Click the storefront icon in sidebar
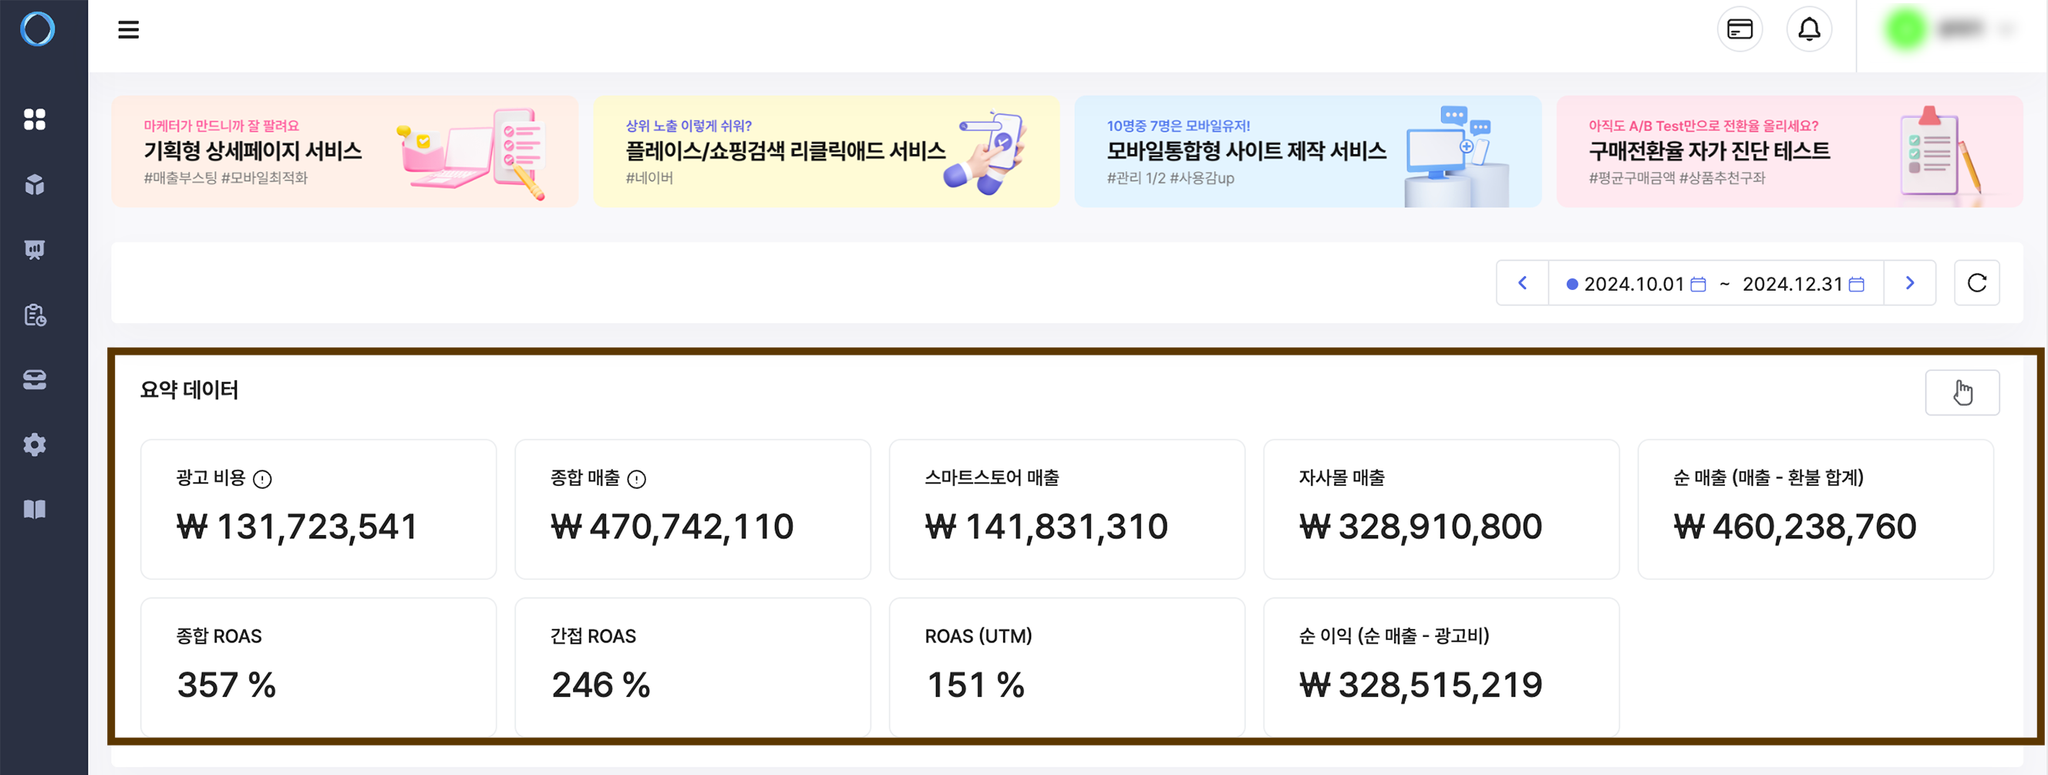 click(35, 380)
